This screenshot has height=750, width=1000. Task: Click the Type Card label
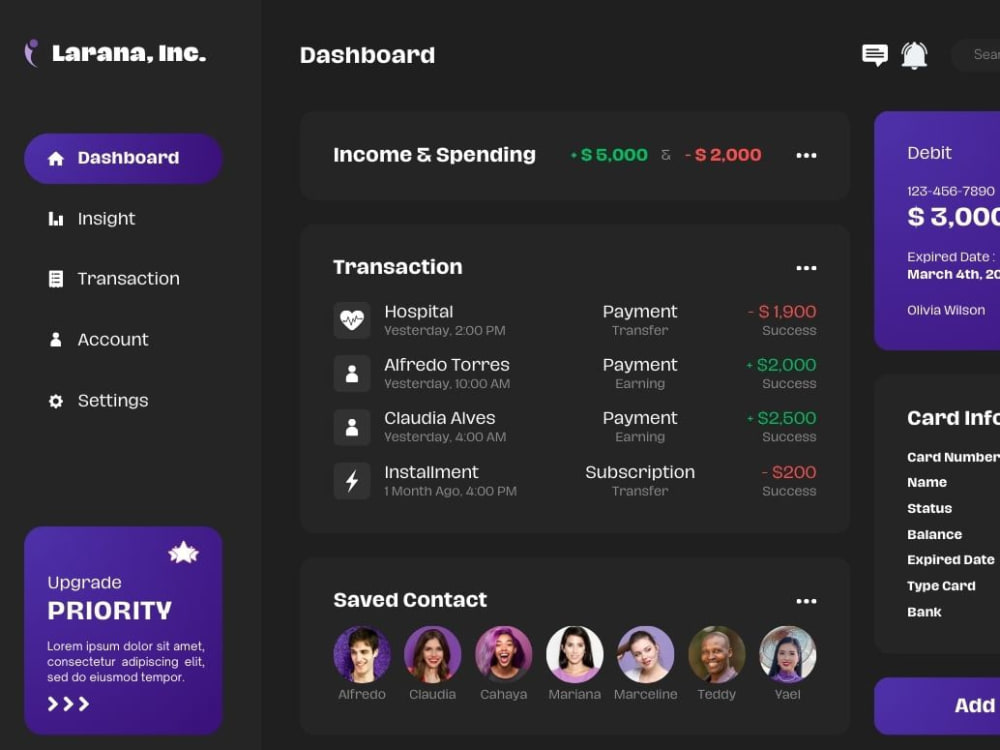tap(941, 585)
